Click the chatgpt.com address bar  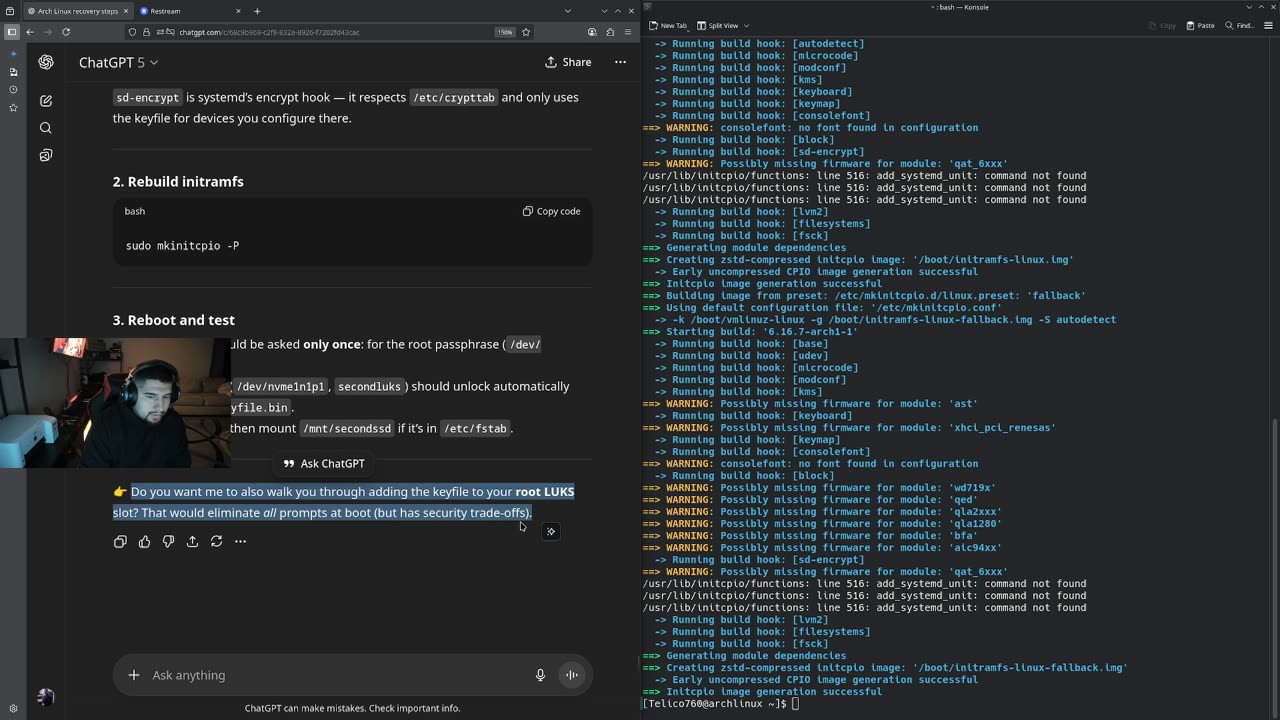(x=330, y=32)
